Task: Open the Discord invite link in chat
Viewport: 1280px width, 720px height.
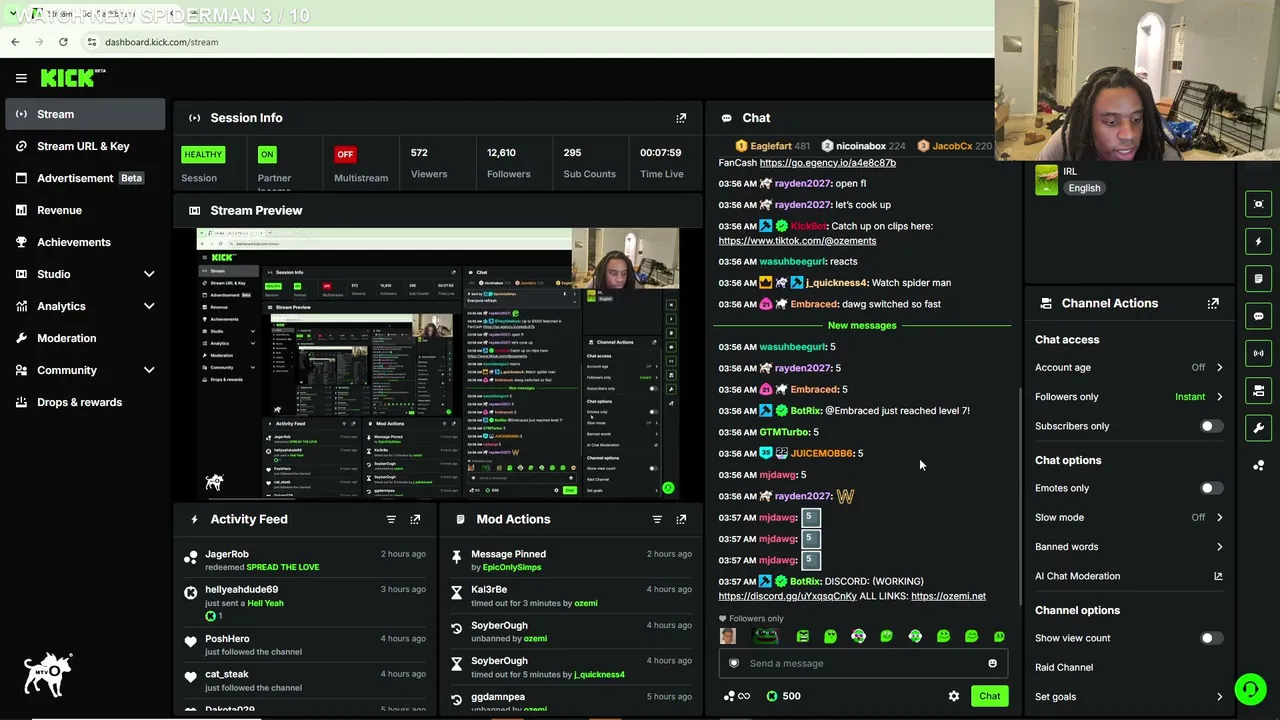Action: click(x=787, y=596)
